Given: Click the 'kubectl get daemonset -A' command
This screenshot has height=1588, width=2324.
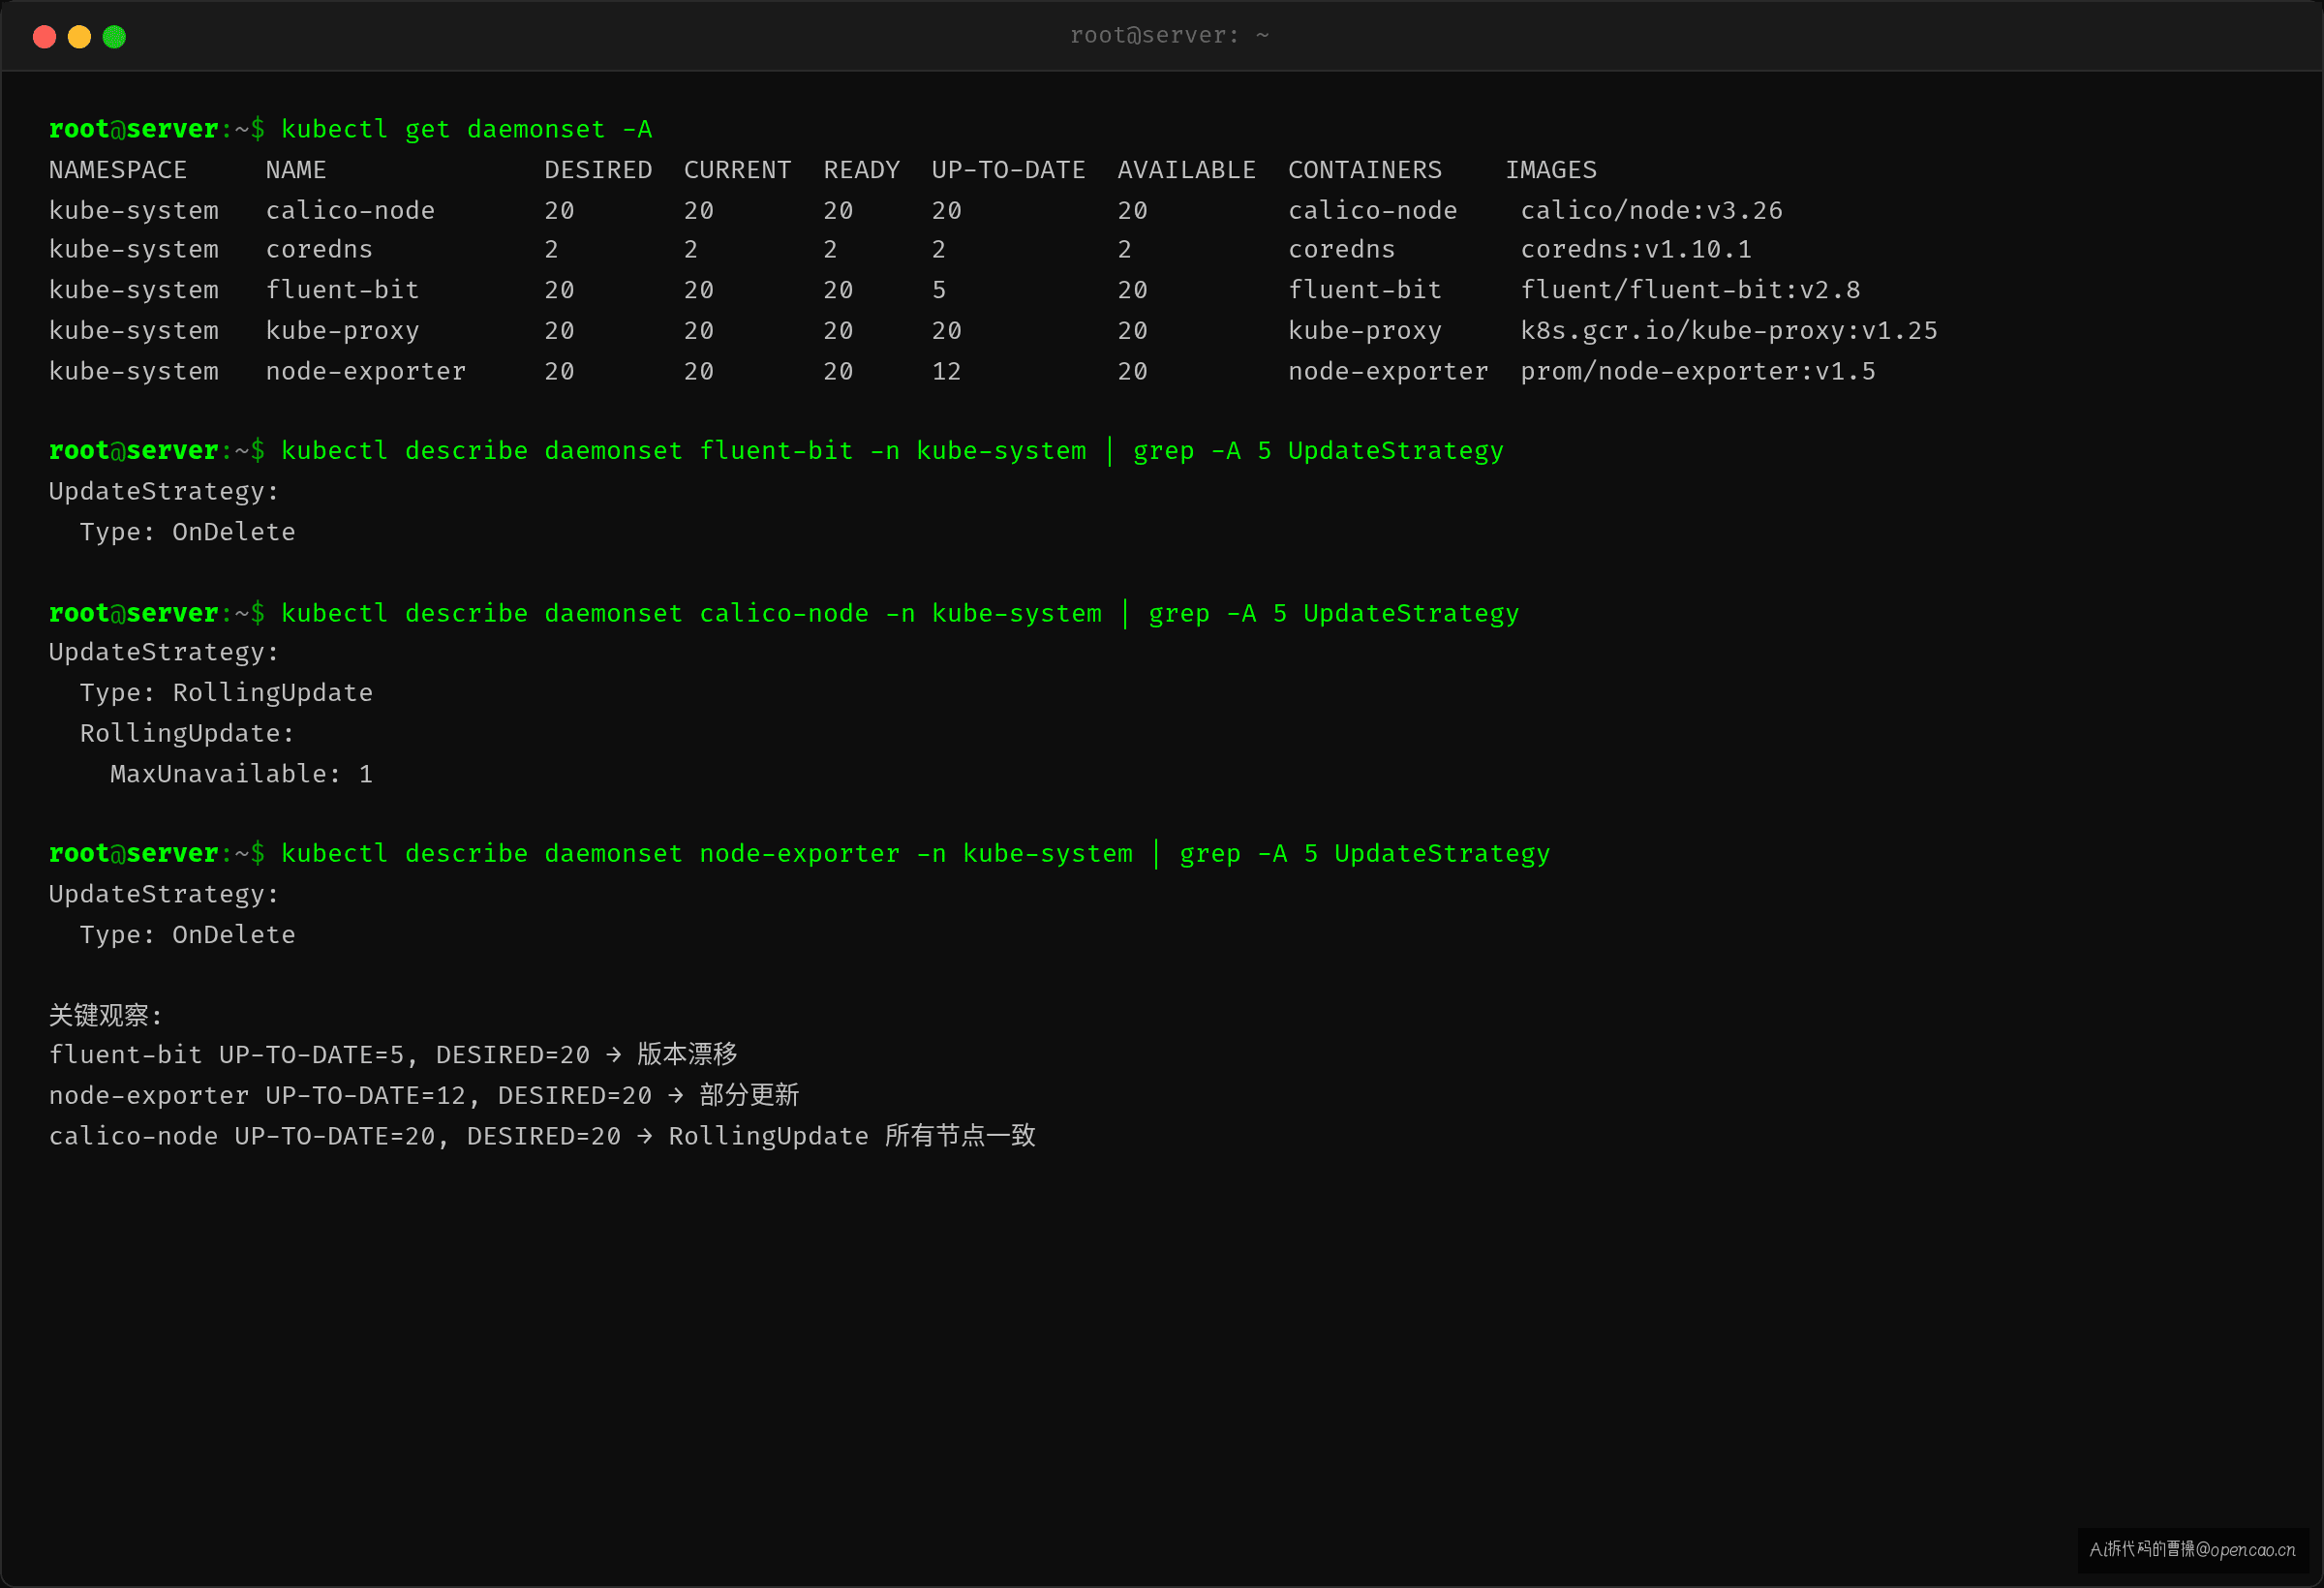Looking at the screenshot, I should click(x=466, y=130).
